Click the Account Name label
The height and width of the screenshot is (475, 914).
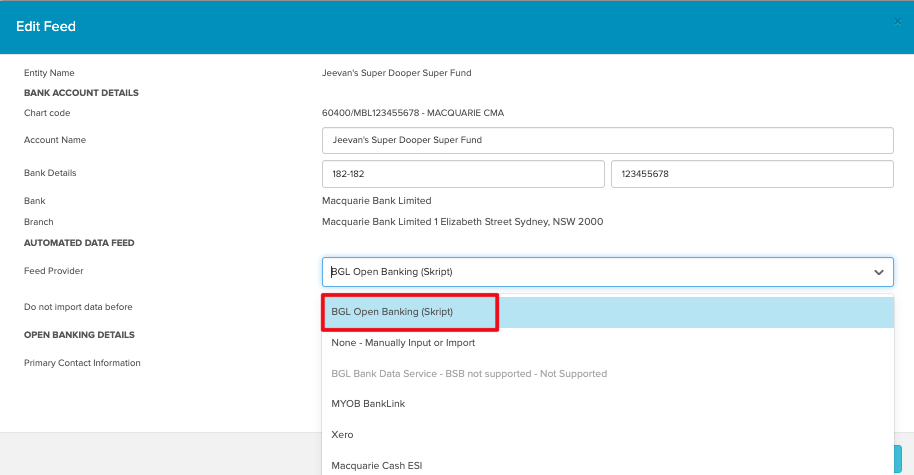[55, 140]
